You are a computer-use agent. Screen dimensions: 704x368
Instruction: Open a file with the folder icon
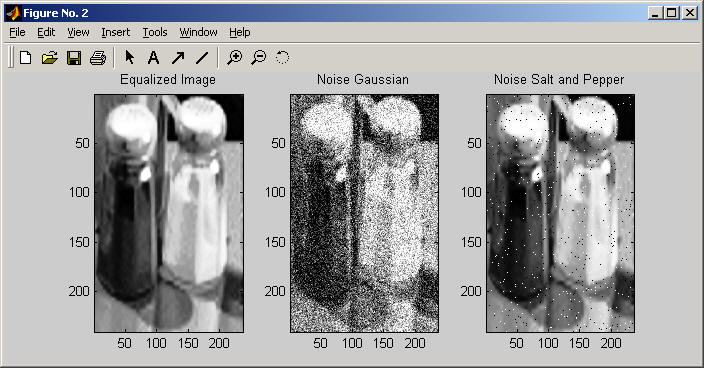(50, 57)
